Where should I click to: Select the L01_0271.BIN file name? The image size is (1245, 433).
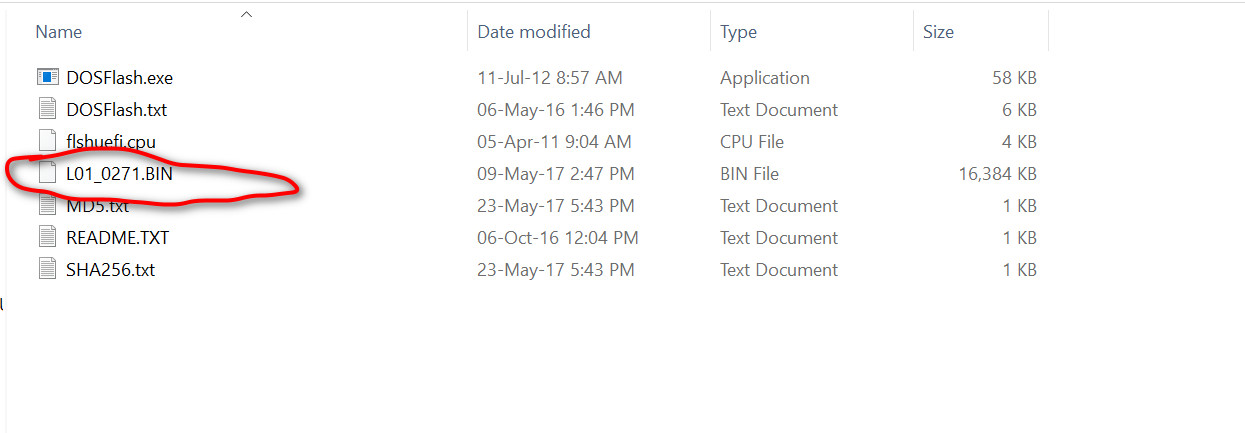(119, 174)
